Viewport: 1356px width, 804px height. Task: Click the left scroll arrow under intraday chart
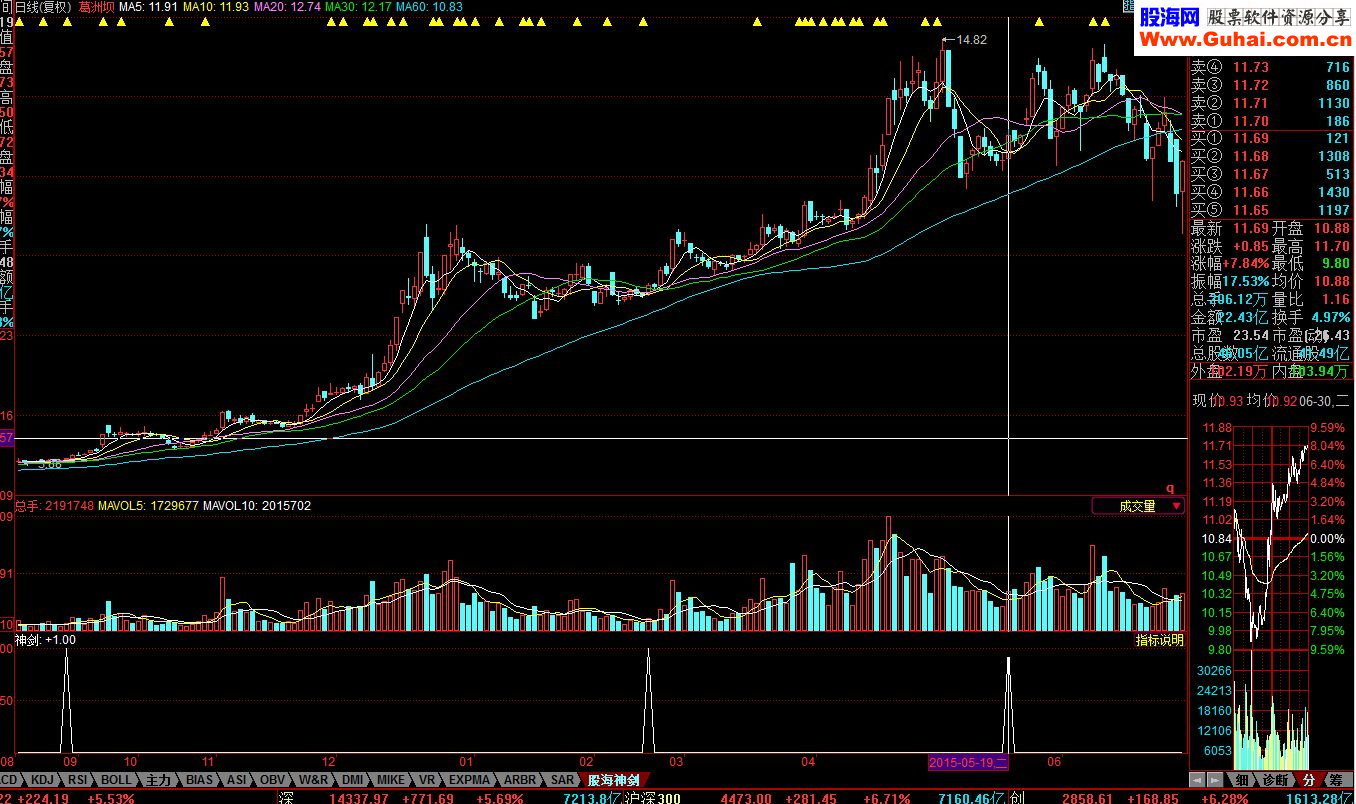(1196, 779)
